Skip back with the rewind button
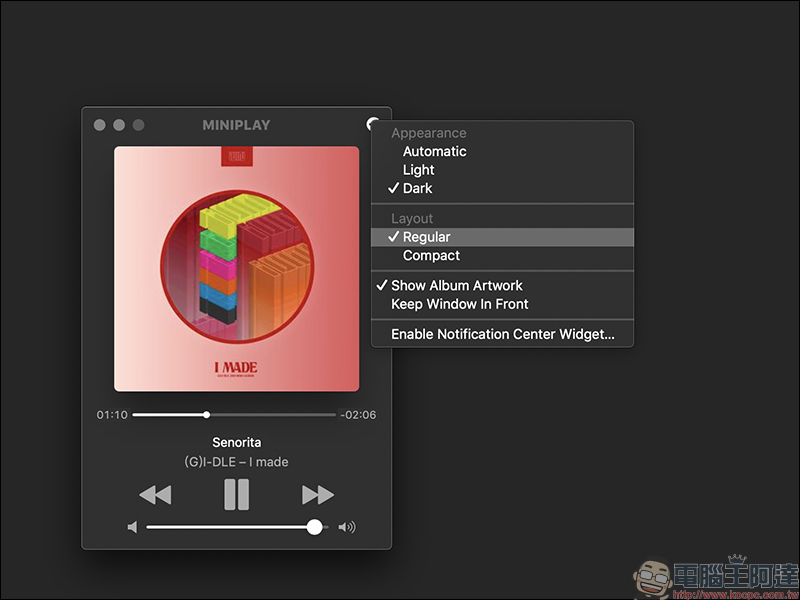The height and width of the screenshot is (600, 800). (x=155, y=495)
